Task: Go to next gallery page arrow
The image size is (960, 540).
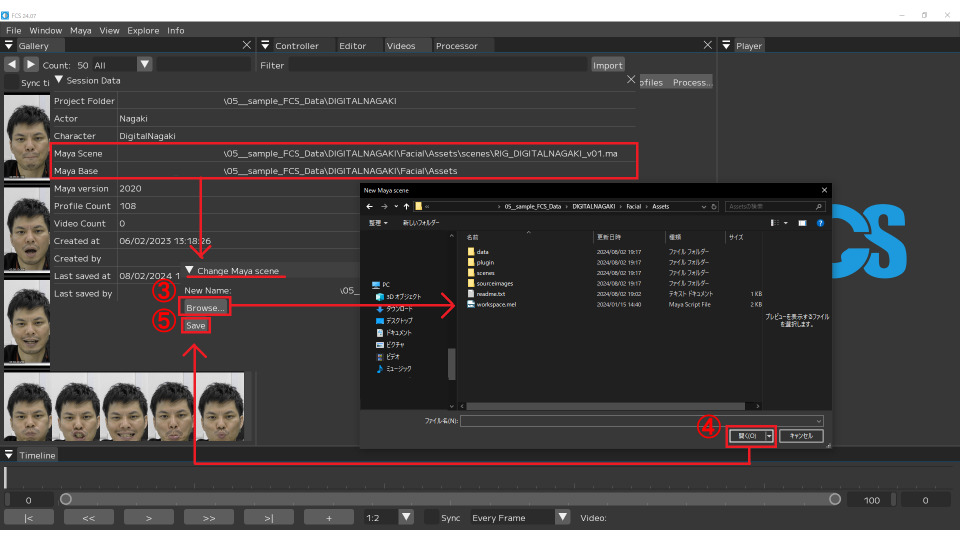Action: coord(30,64)
